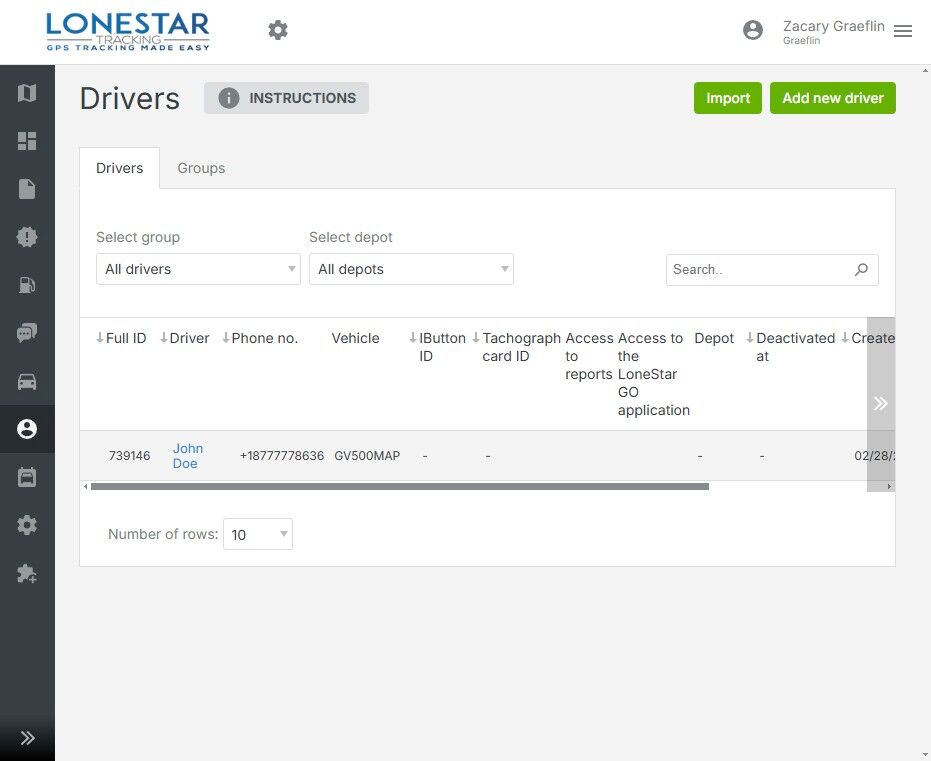Open the vehicles car icon

[27, 381]
